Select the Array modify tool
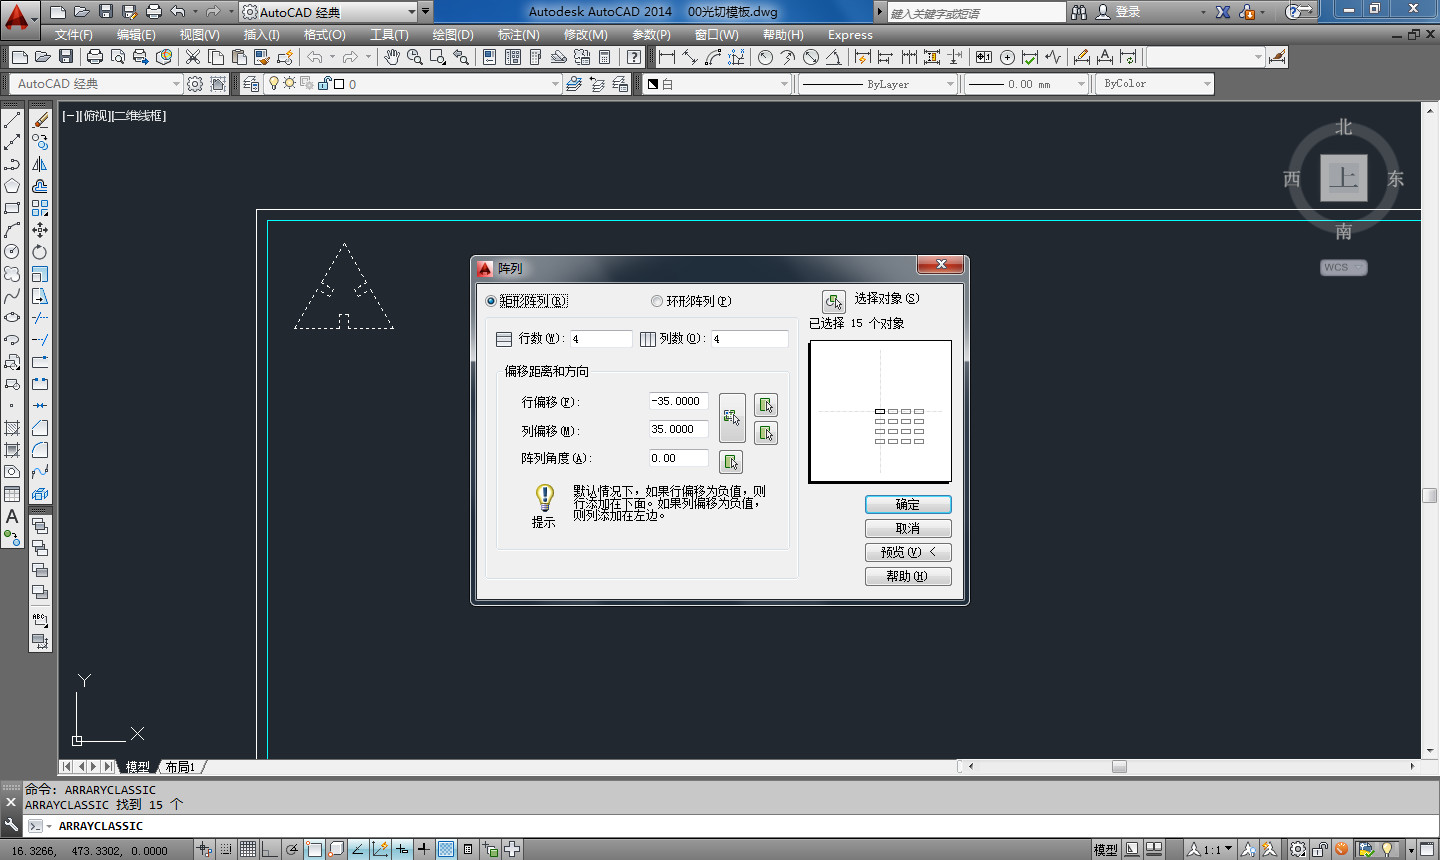The height and width of the screenshot is (860, 1440). point(40,208)
